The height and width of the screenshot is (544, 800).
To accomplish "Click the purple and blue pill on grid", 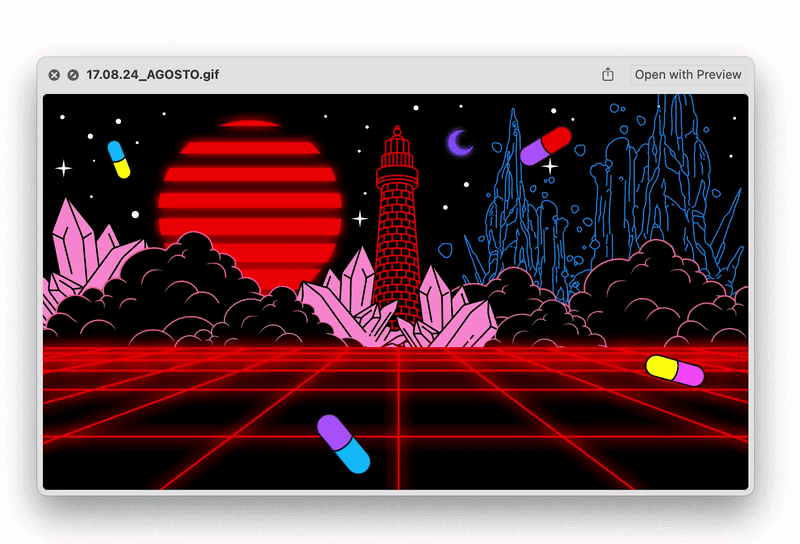I will [343, 443].
